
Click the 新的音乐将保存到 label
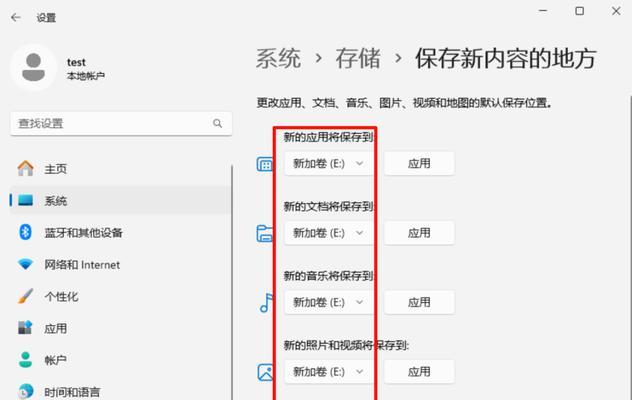[x=329, y=276]
